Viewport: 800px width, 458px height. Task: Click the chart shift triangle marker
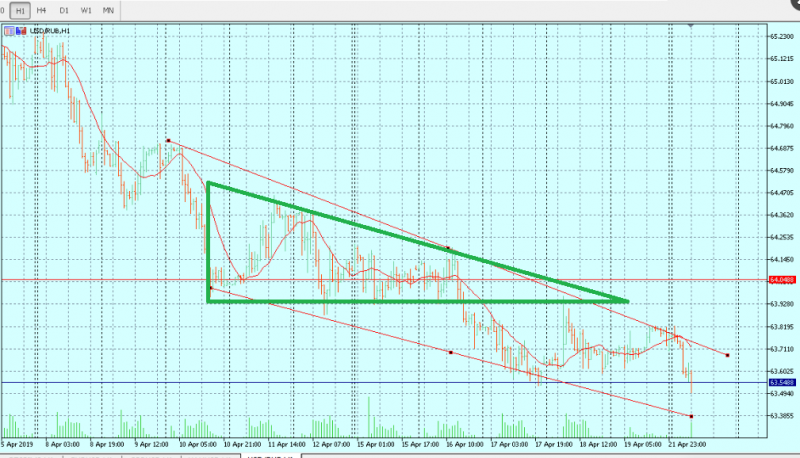click(691, 25)
